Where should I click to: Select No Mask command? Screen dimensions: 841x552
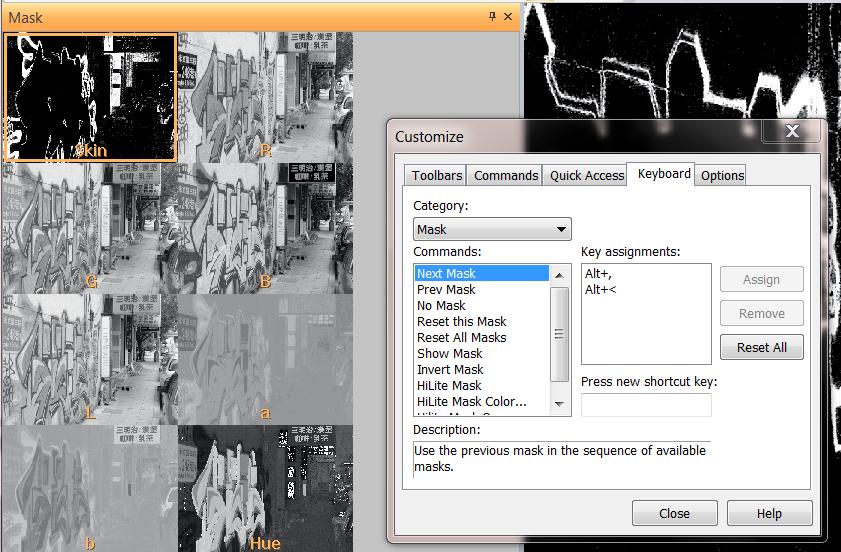click(x=482, y=305)
